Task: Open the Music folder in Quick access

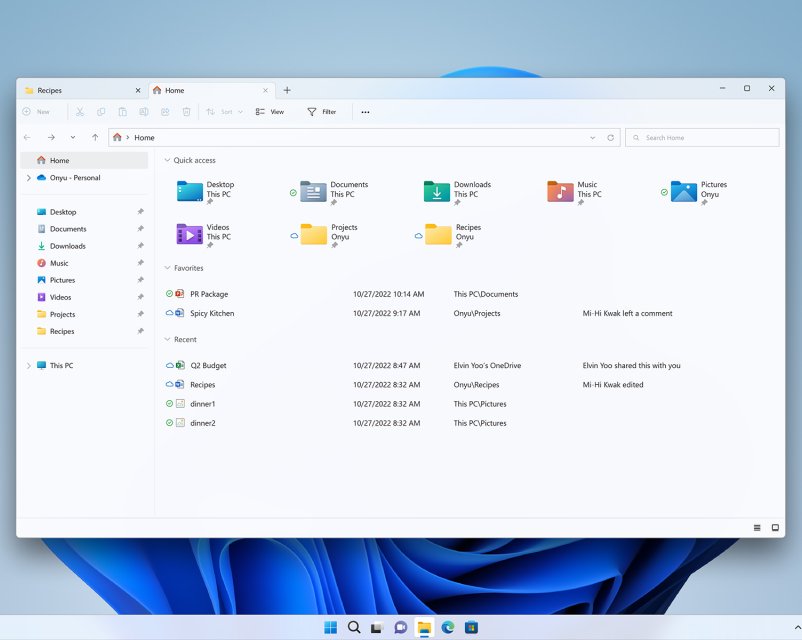Action: [574, 192]
